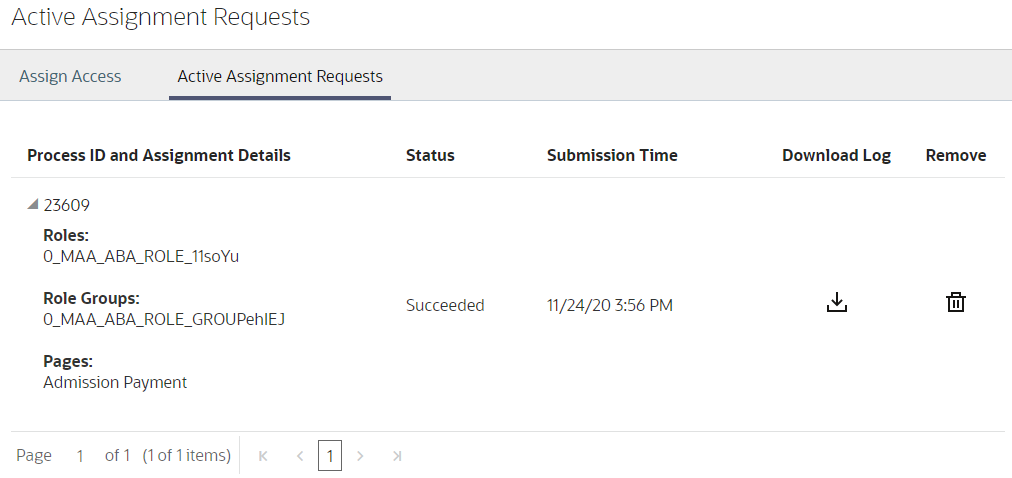This screenshot has width=1012, height=478.
Task: Click the Remove column header
Action: pyautogui.click(x=956, y=155)
